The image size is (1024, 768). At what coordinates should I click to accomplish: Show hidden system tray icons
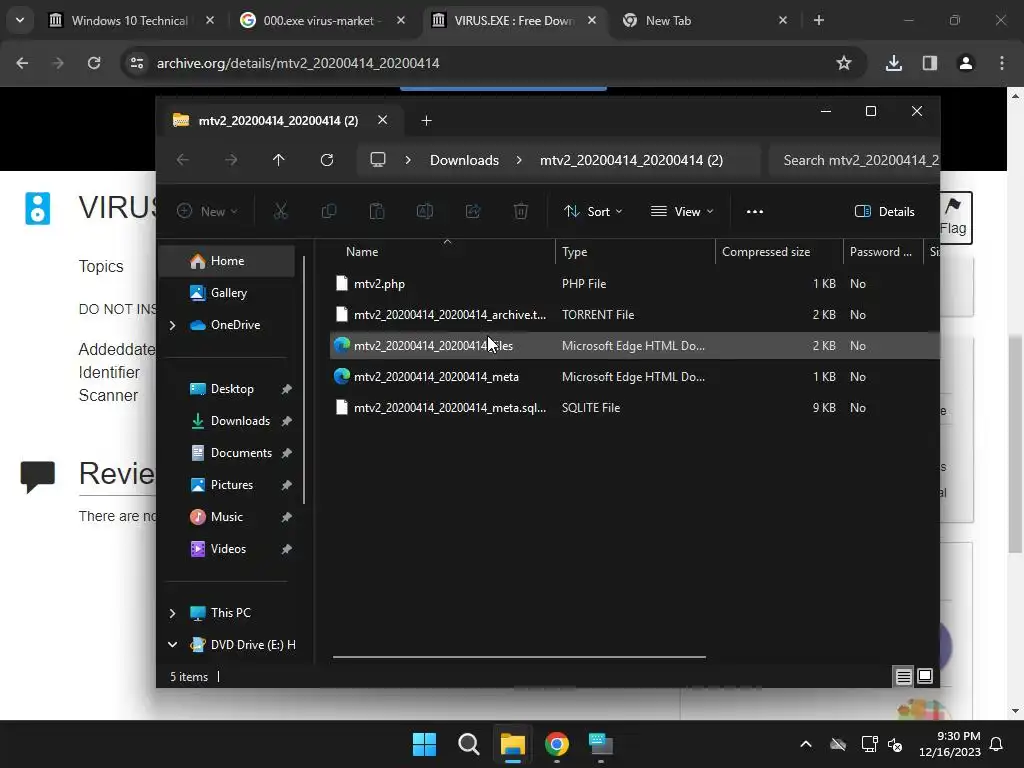pos(806,744)
